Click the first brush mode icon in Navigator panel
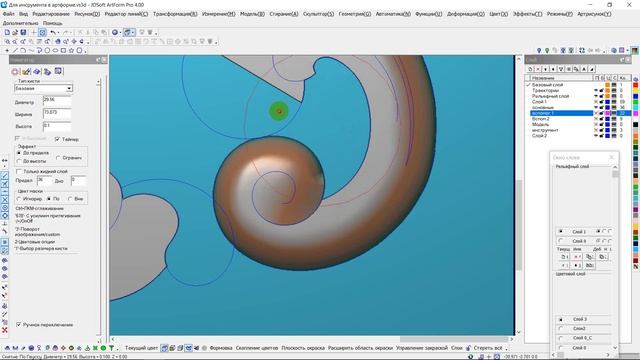The width and height of the screenshot is (640, 360). pos(14,71)
